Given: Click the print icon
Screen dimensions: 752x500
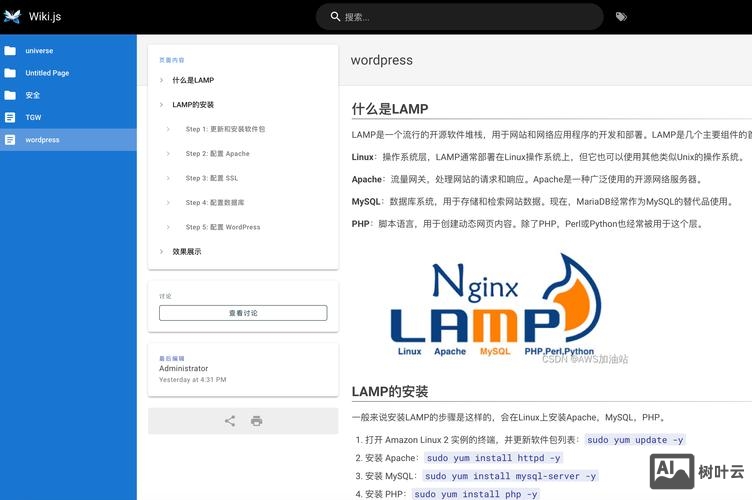Looking at the screenshot, I should pos(257,421).
